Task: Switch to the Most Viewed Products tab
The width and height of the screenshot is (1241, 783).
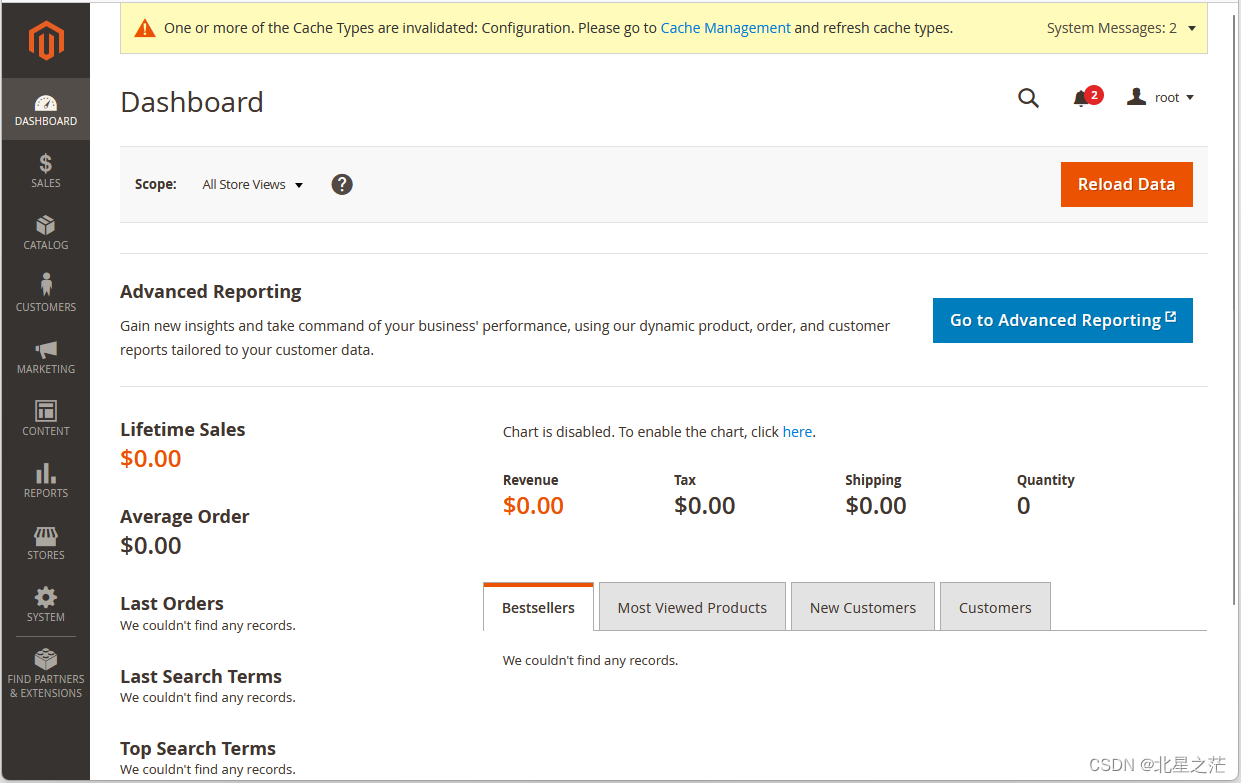Action: click(692, 607)
